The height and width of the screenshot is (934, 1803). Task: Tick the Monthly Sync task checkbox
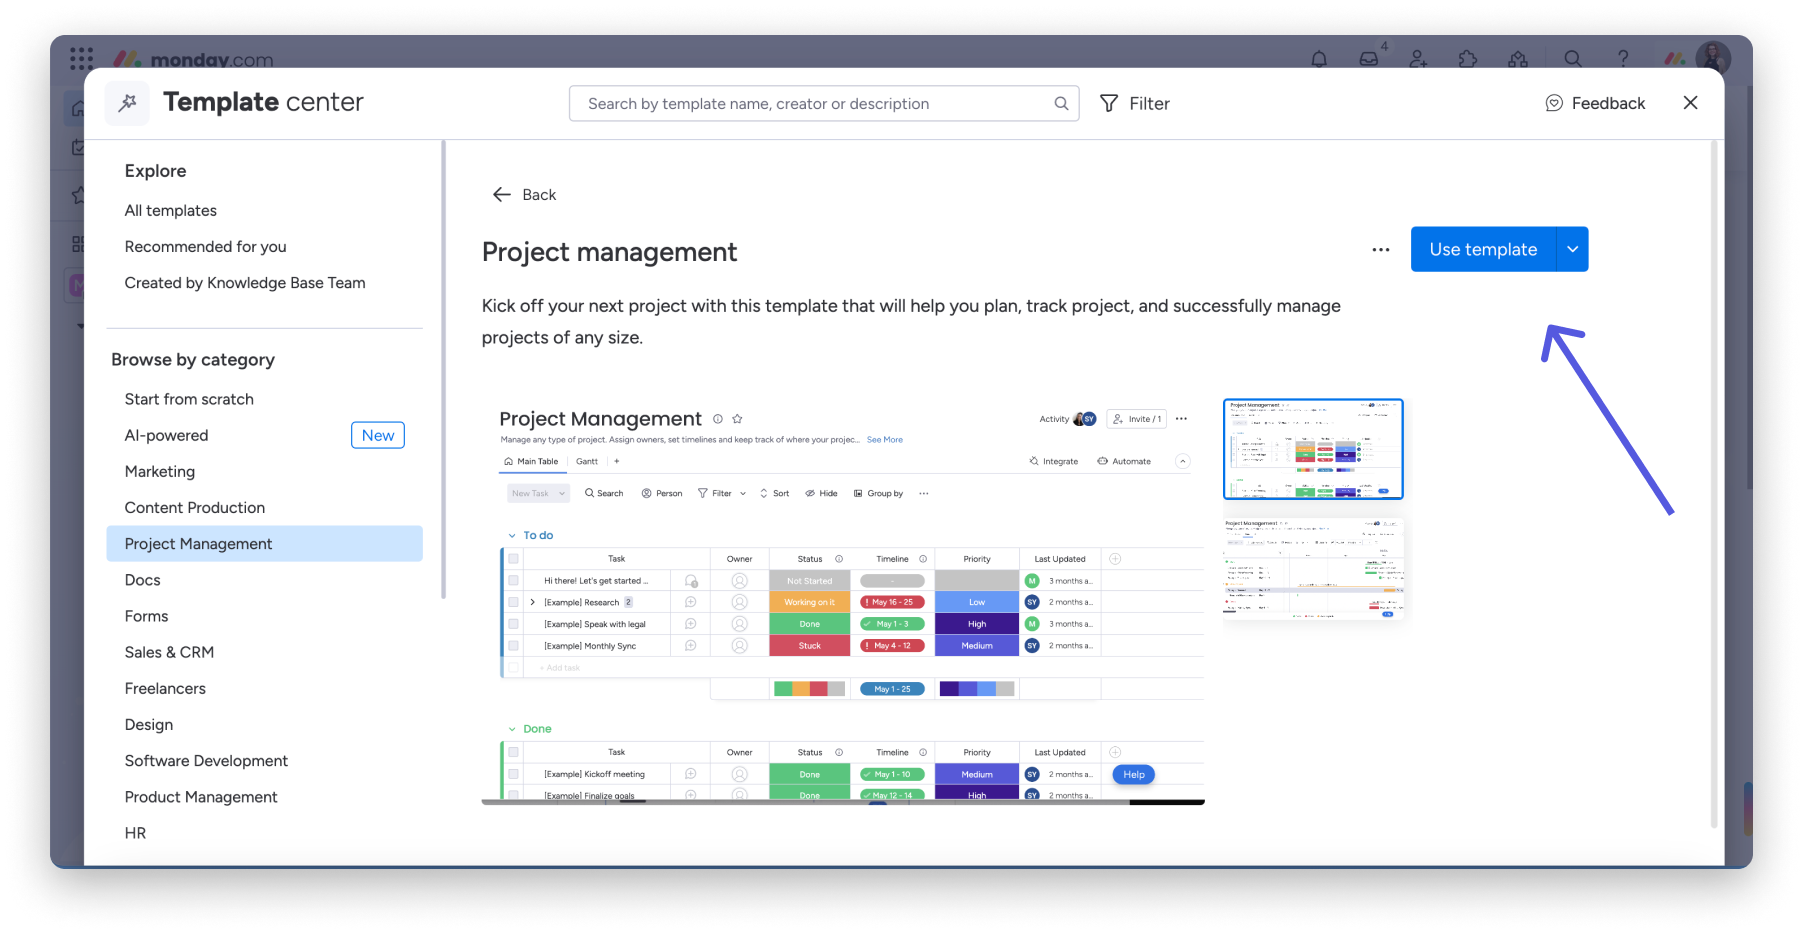(513, 646)
